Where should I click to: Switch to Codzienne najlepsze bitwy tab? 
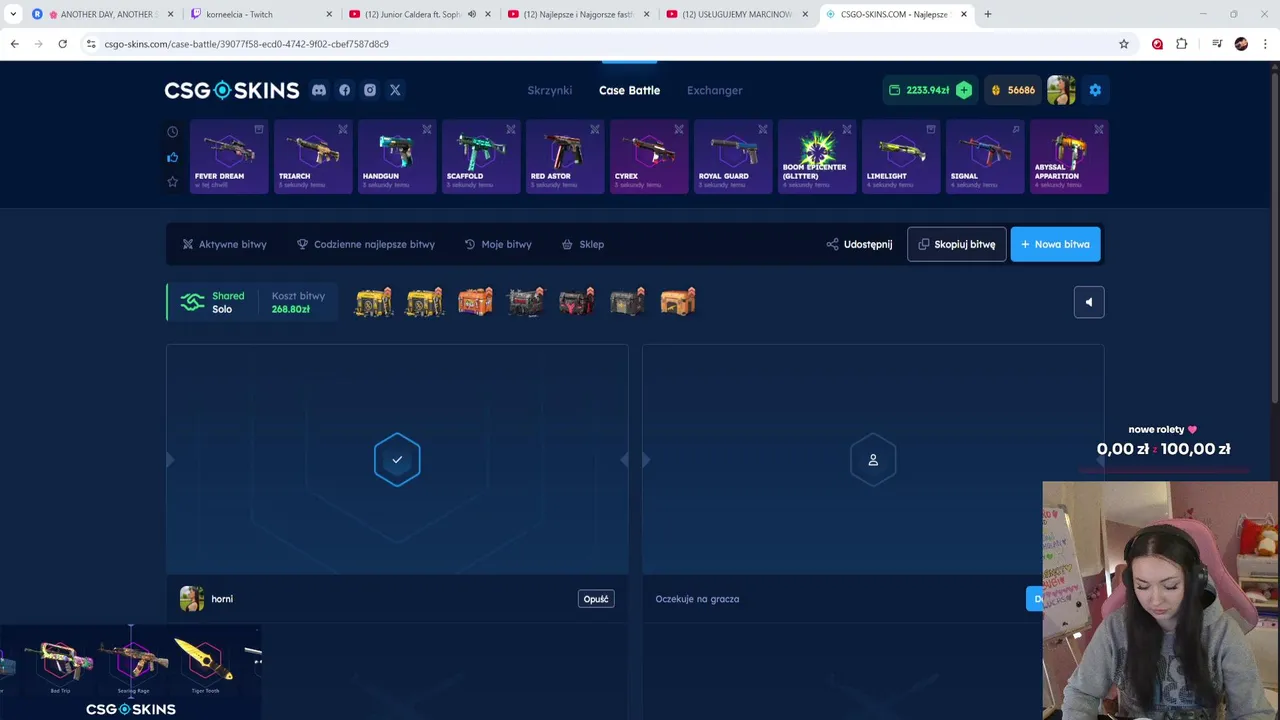click(366, 244)
